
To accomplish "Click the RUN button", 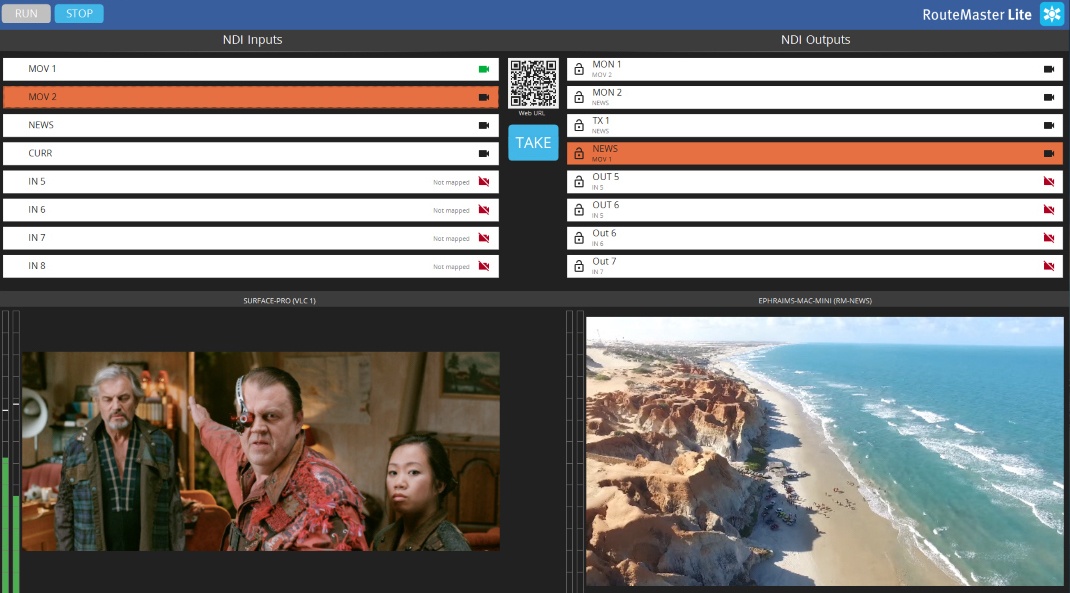I will 26,14.
